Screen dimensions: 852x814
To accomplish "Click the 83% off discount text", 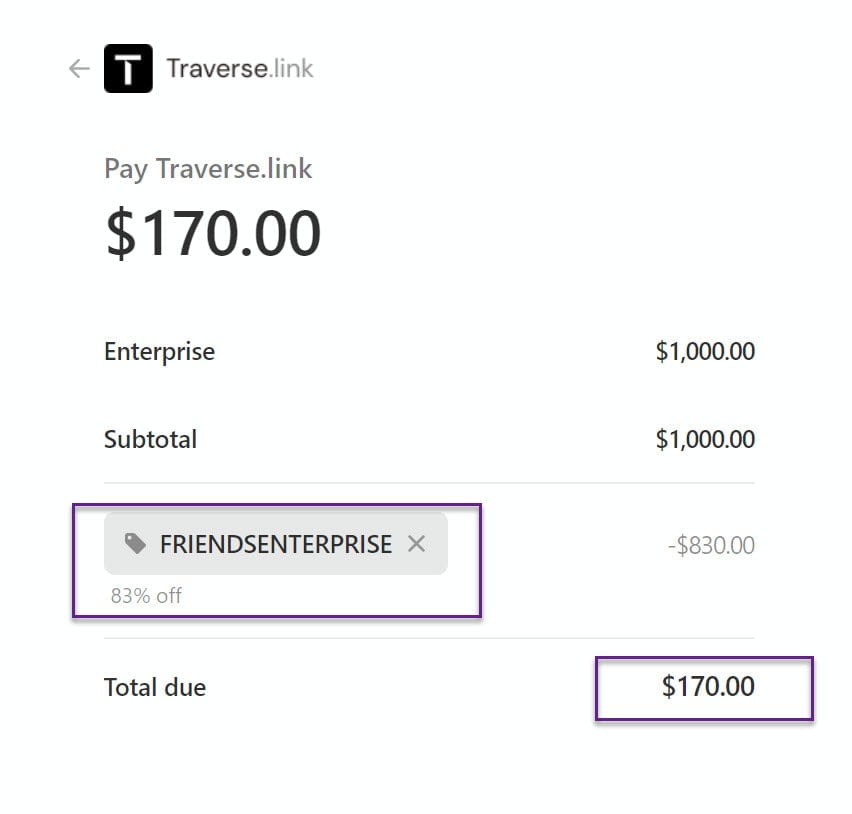I will [x=146, y=595].
